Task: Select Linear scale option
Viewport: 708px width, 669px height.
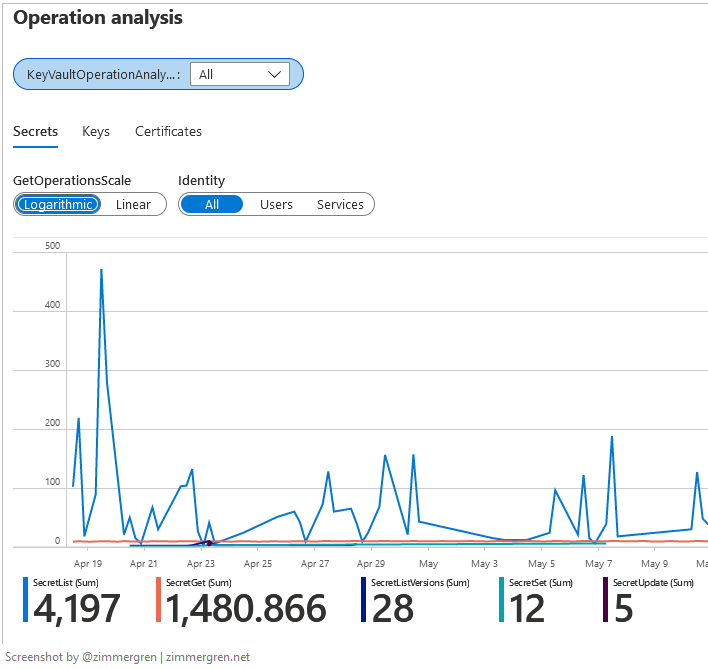Action: 133,204
